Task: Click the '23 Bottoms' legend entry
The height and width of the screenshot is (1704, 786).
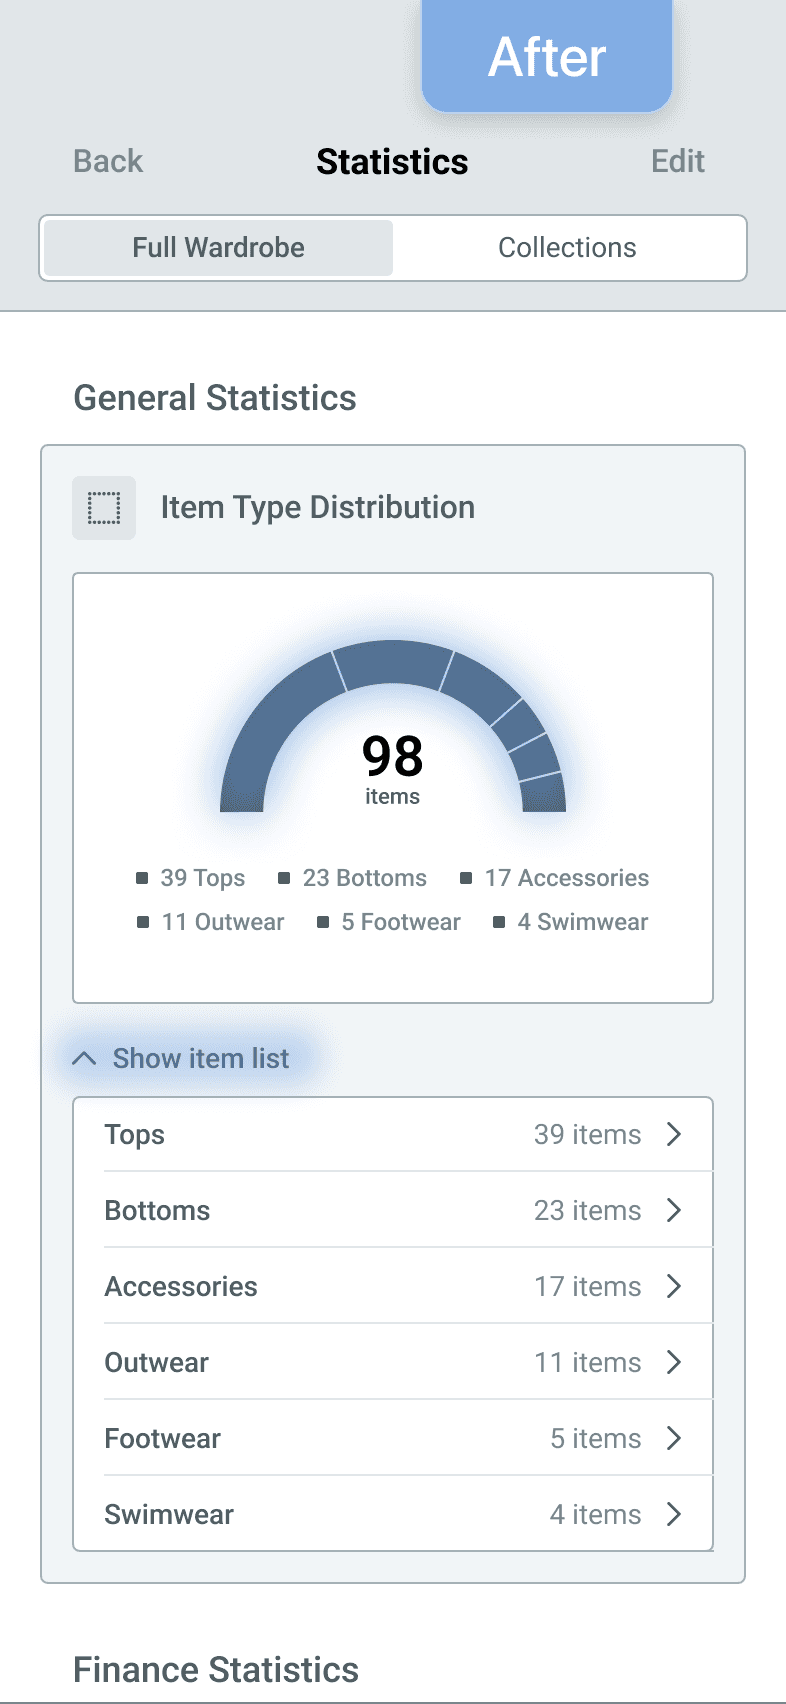Action: [x=352, y=878]
